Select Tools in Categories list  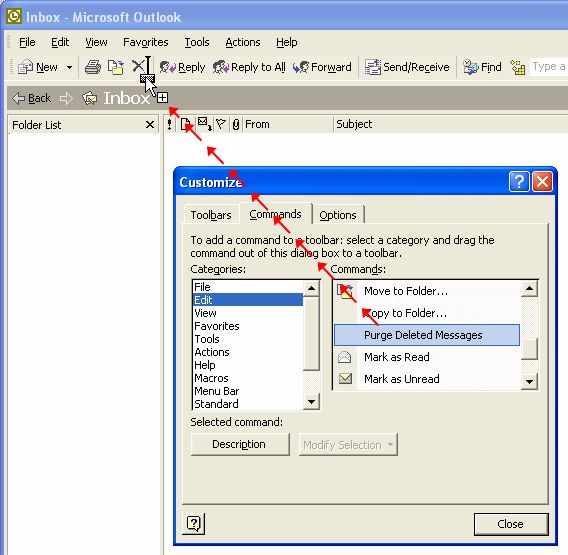(248, 339)
